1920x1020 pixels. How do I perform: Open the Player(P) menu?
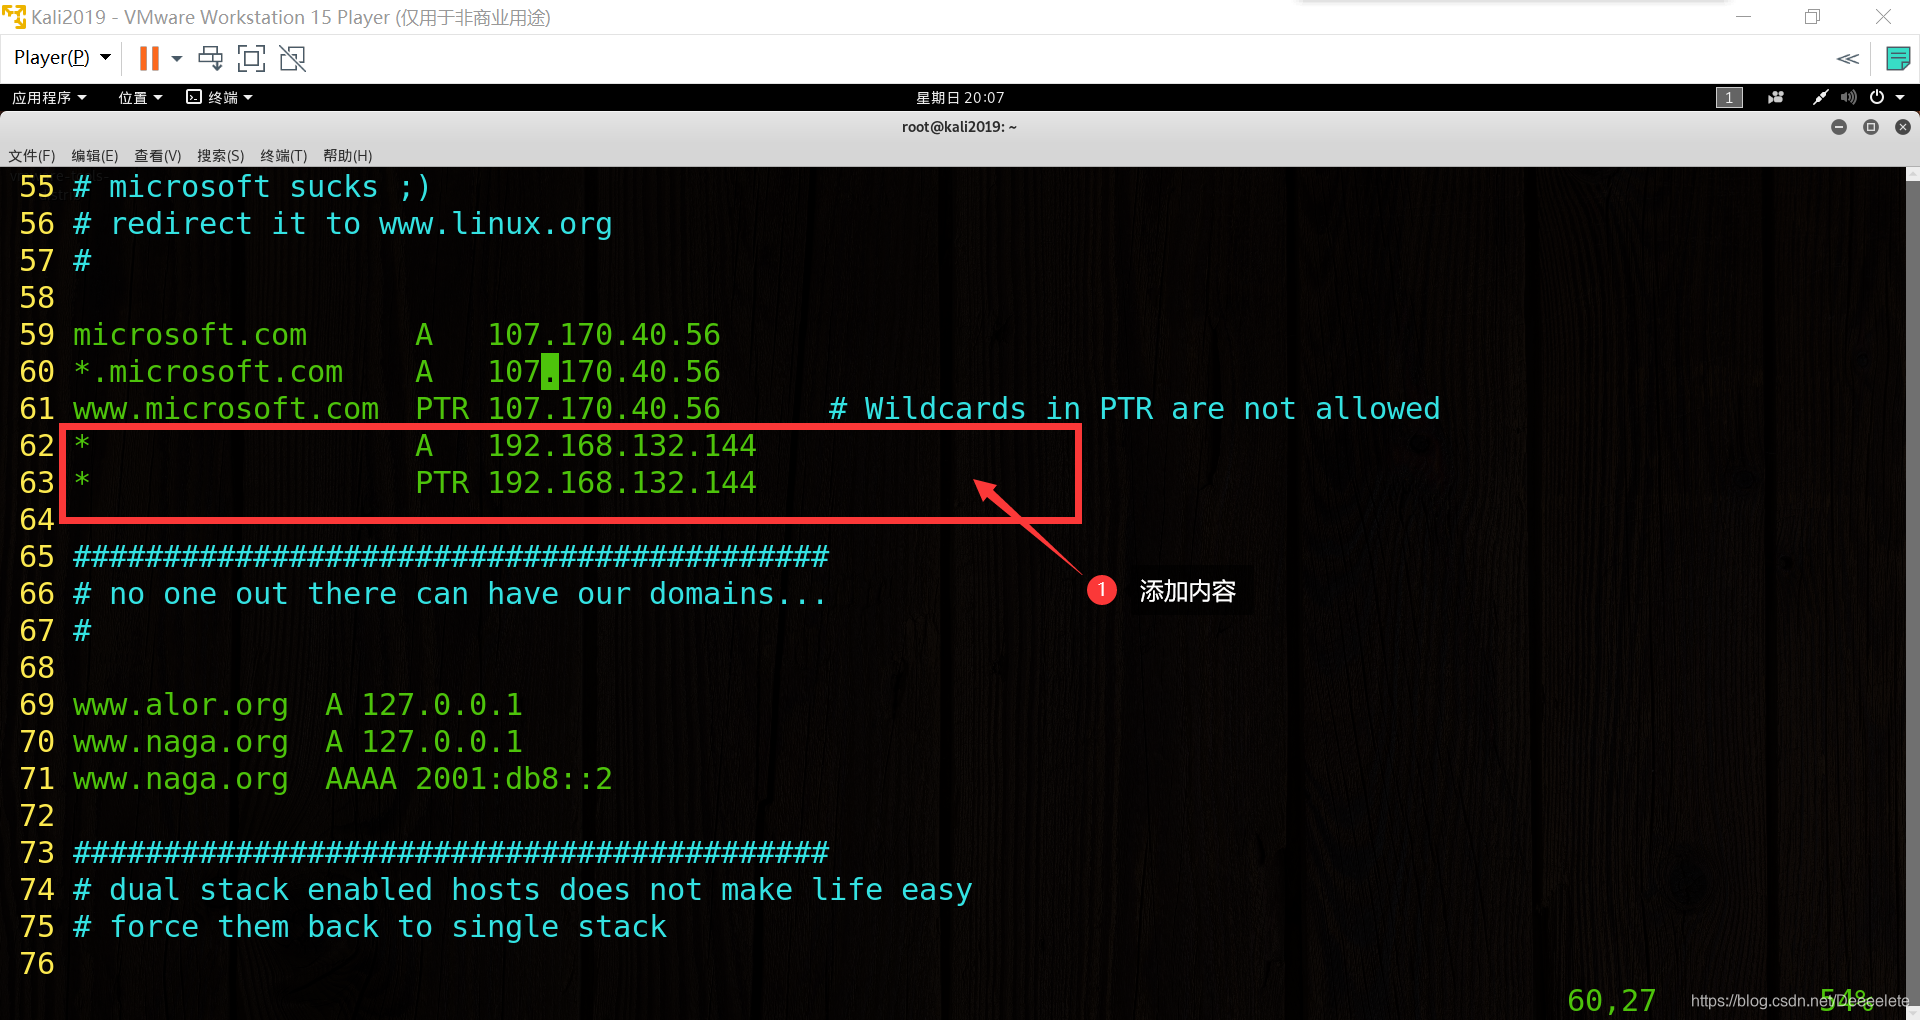click(62, 58)
